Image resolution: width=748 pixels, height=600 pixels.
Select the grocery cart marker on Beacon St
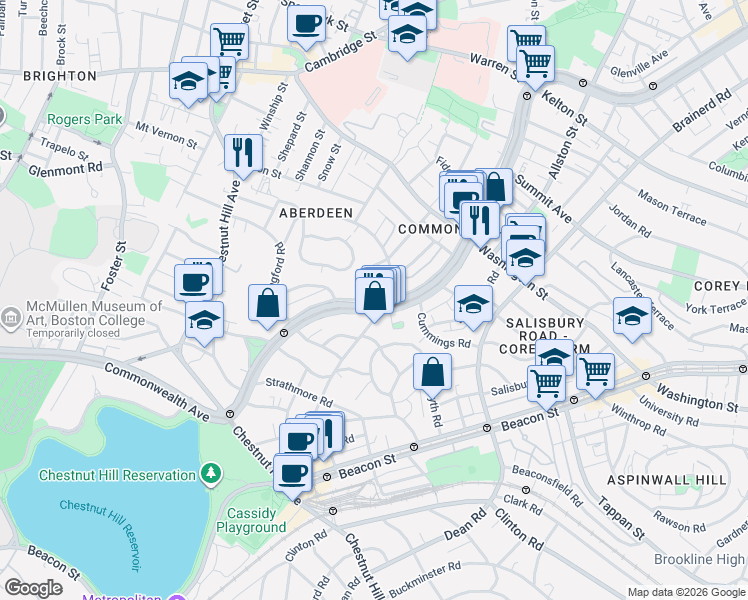click(546, 385)
